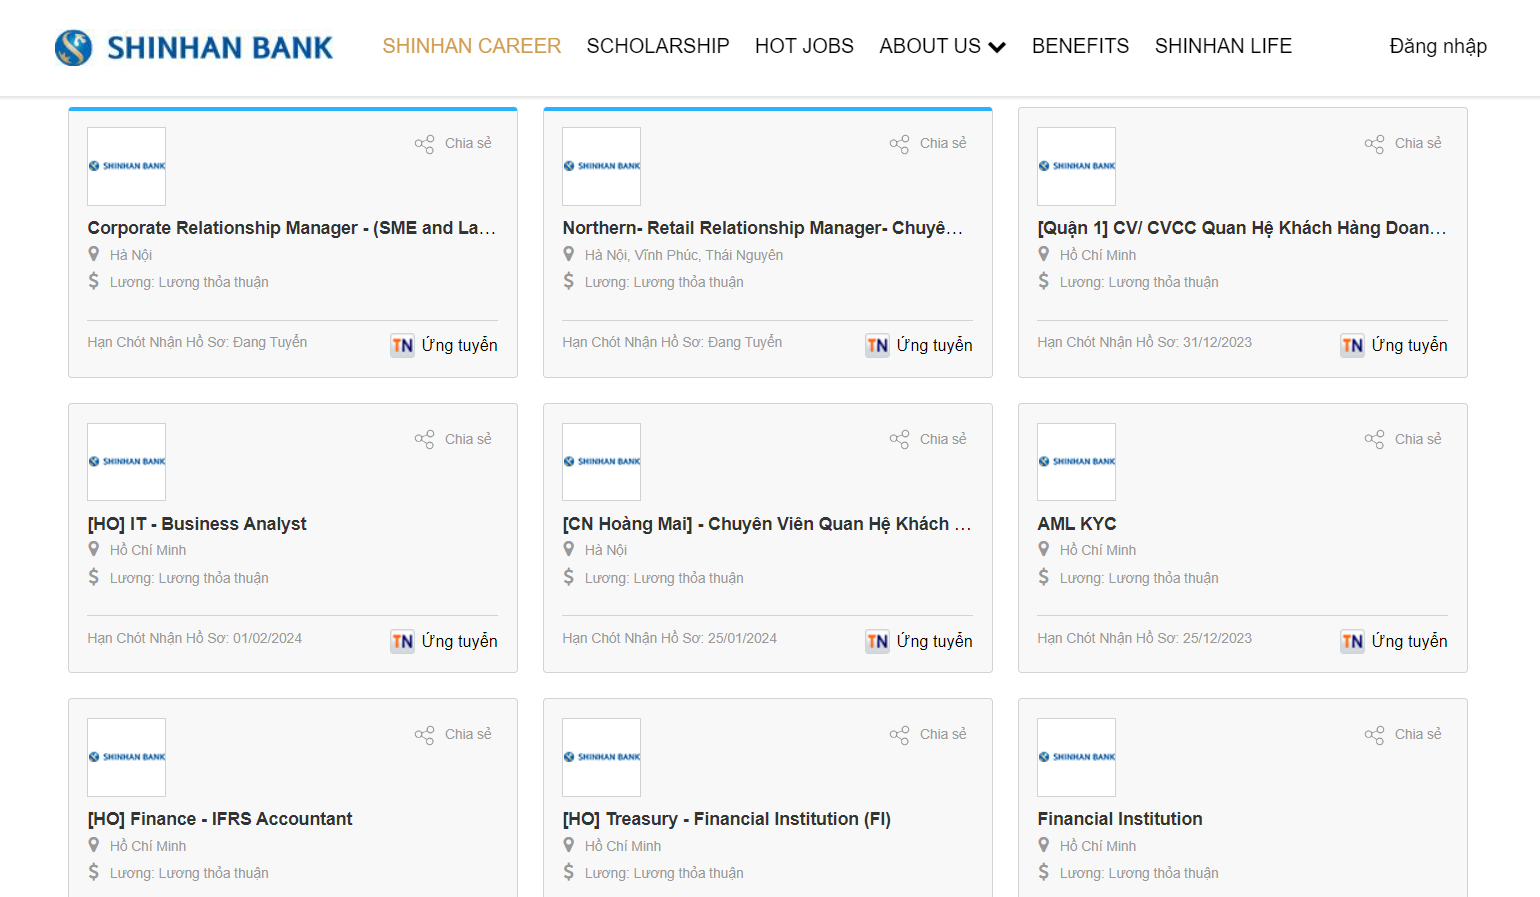Screen dimensions: 1540x897
Task: Click TN icon on [CN Hoàng Mai] card
Action: pos(877,641)
